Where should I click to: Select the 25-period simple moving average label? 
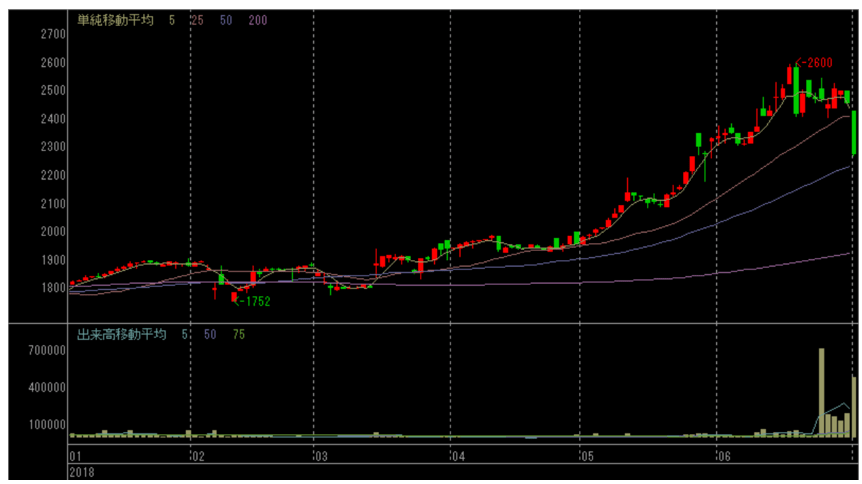pyautogui.click(x=198, y=19)
